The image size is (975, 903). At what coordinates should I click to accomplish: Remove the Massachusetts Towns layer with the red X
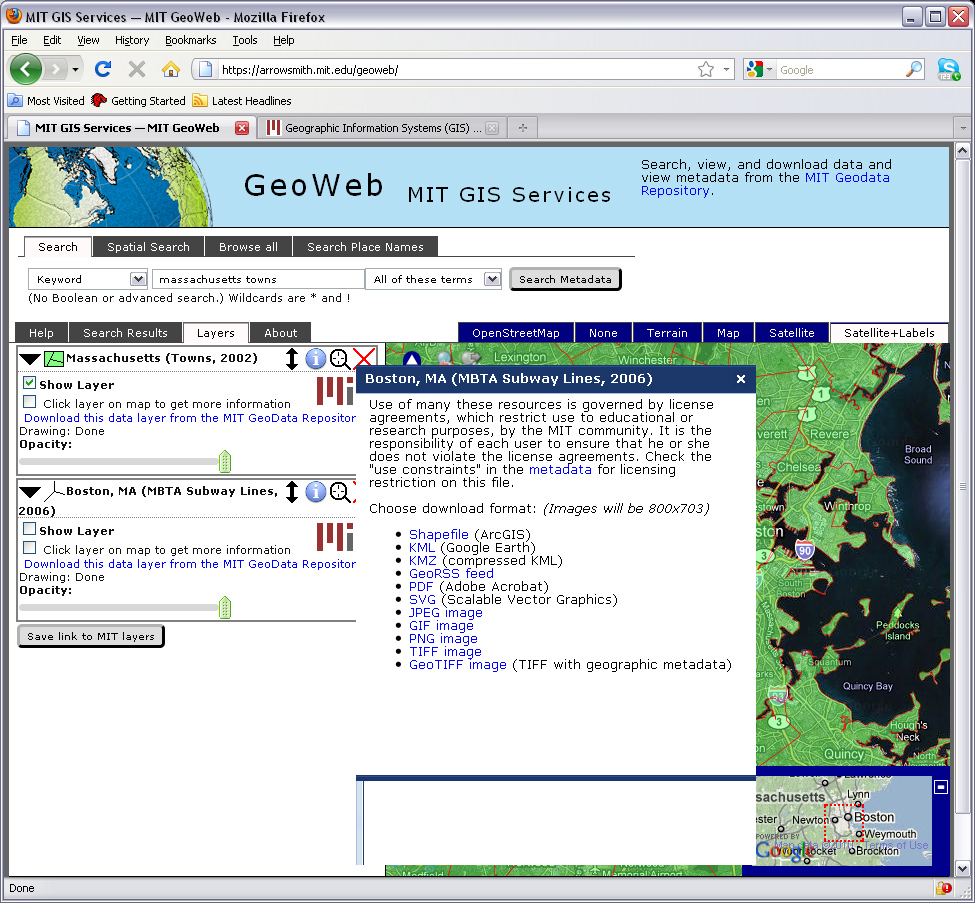(366, 358)
